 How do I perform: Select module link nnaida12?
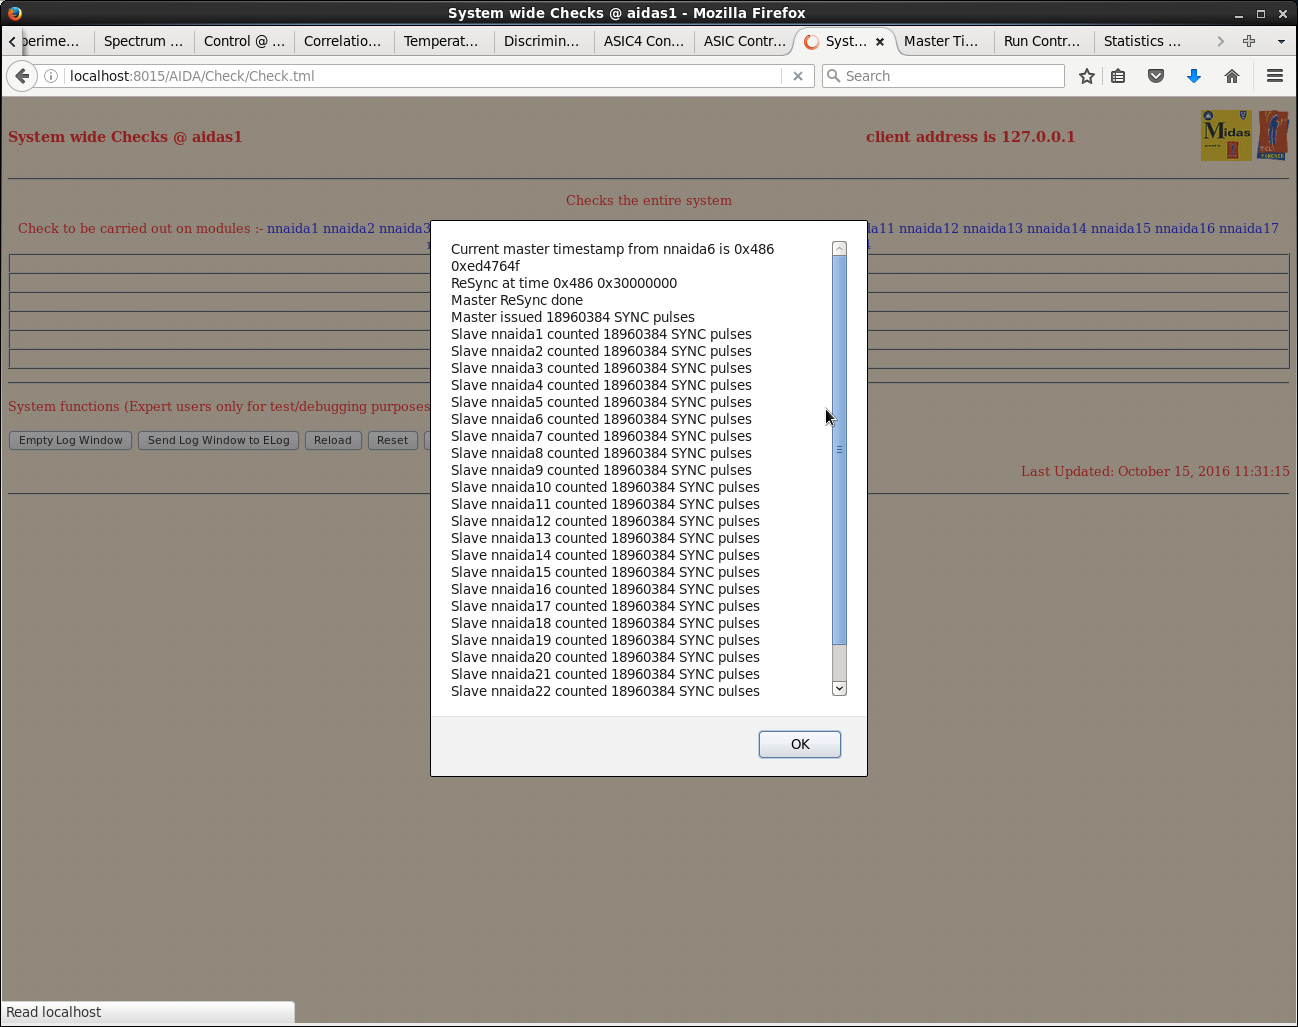tap(928, 228)
